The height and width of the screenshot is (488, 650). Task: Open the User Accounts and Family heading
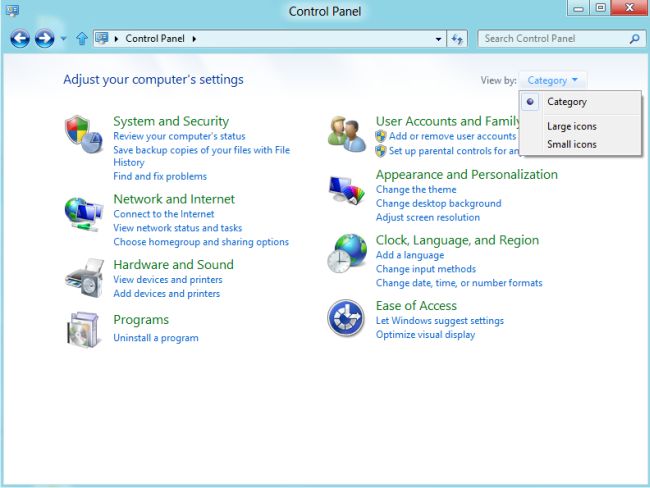tap(448, 121)
